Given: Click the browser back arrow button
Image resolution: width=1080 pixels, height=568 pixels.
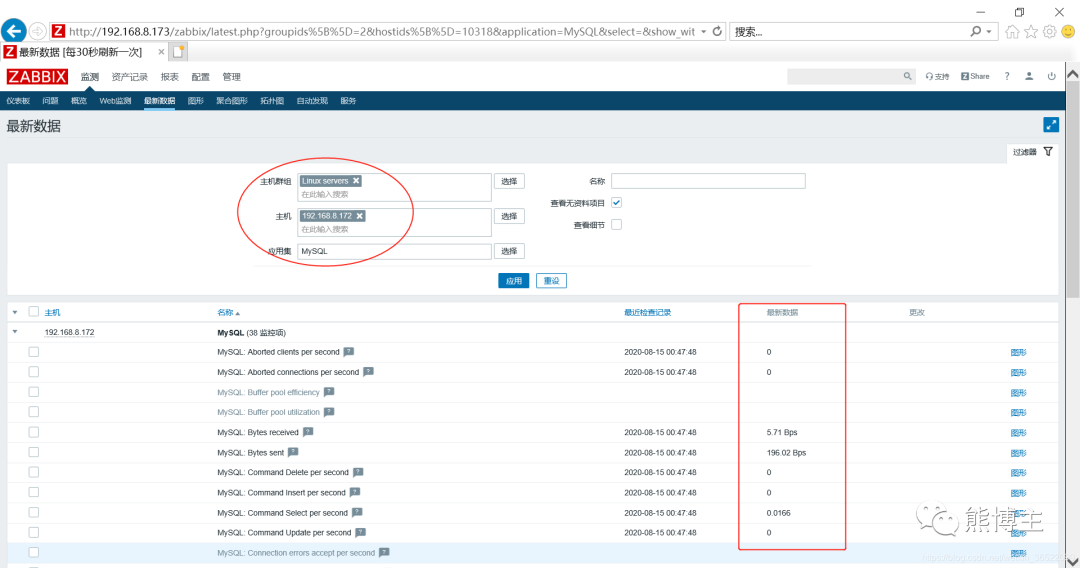Looking at the screenshot, I should coord(14,31).
